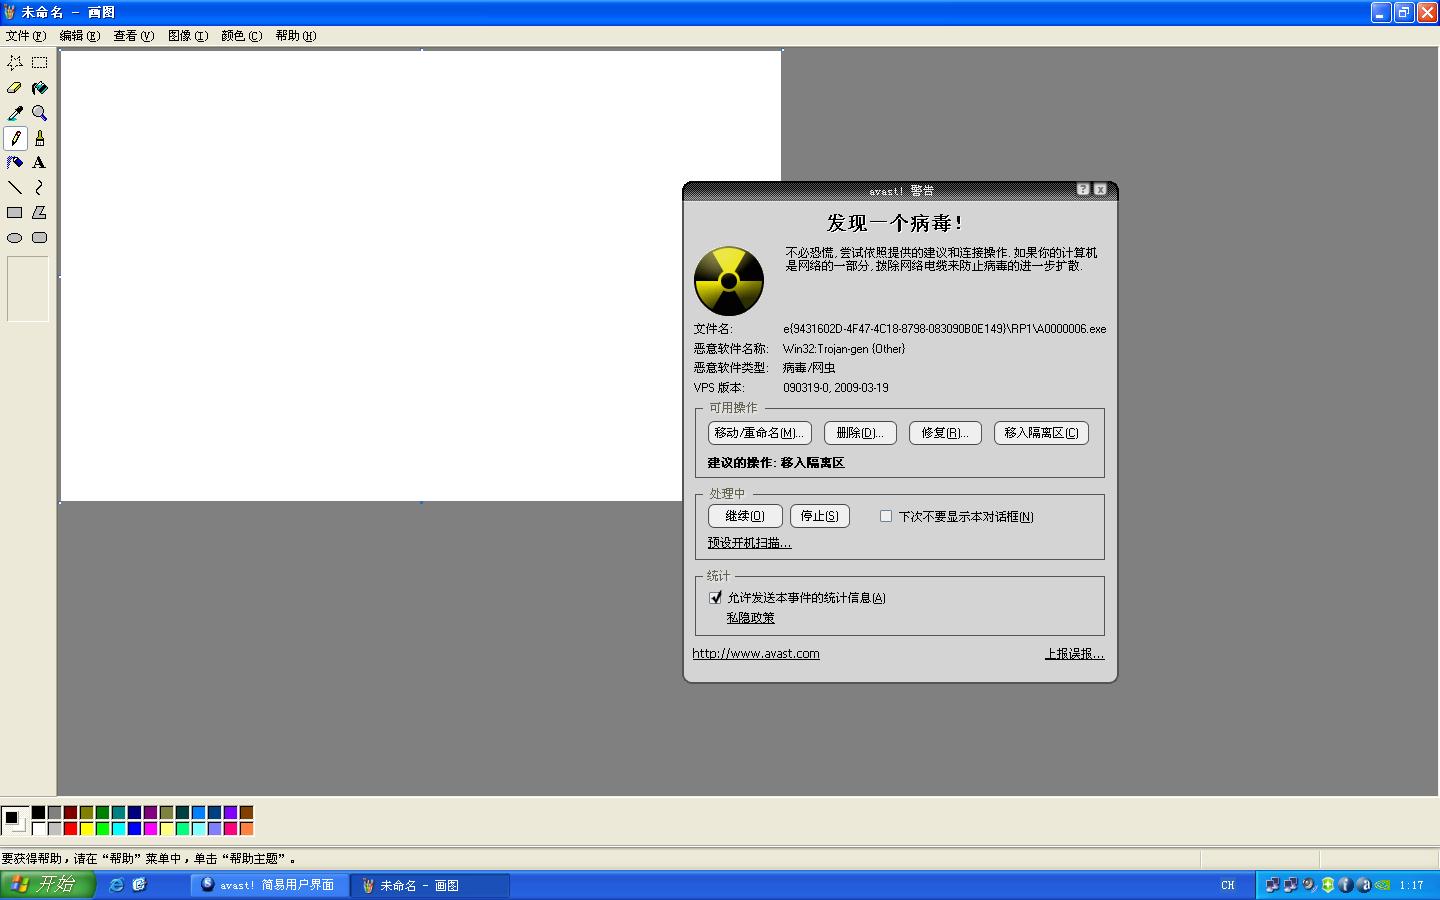Open the 编辑 menu in Paint

coord(80,36)
